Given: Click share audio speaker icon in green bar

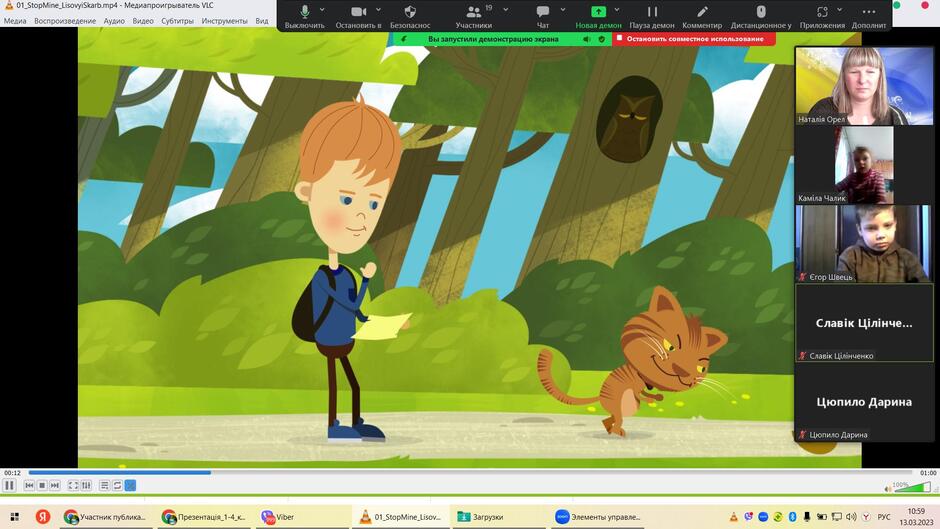Looking at the screenshot, I should (586, 39).
